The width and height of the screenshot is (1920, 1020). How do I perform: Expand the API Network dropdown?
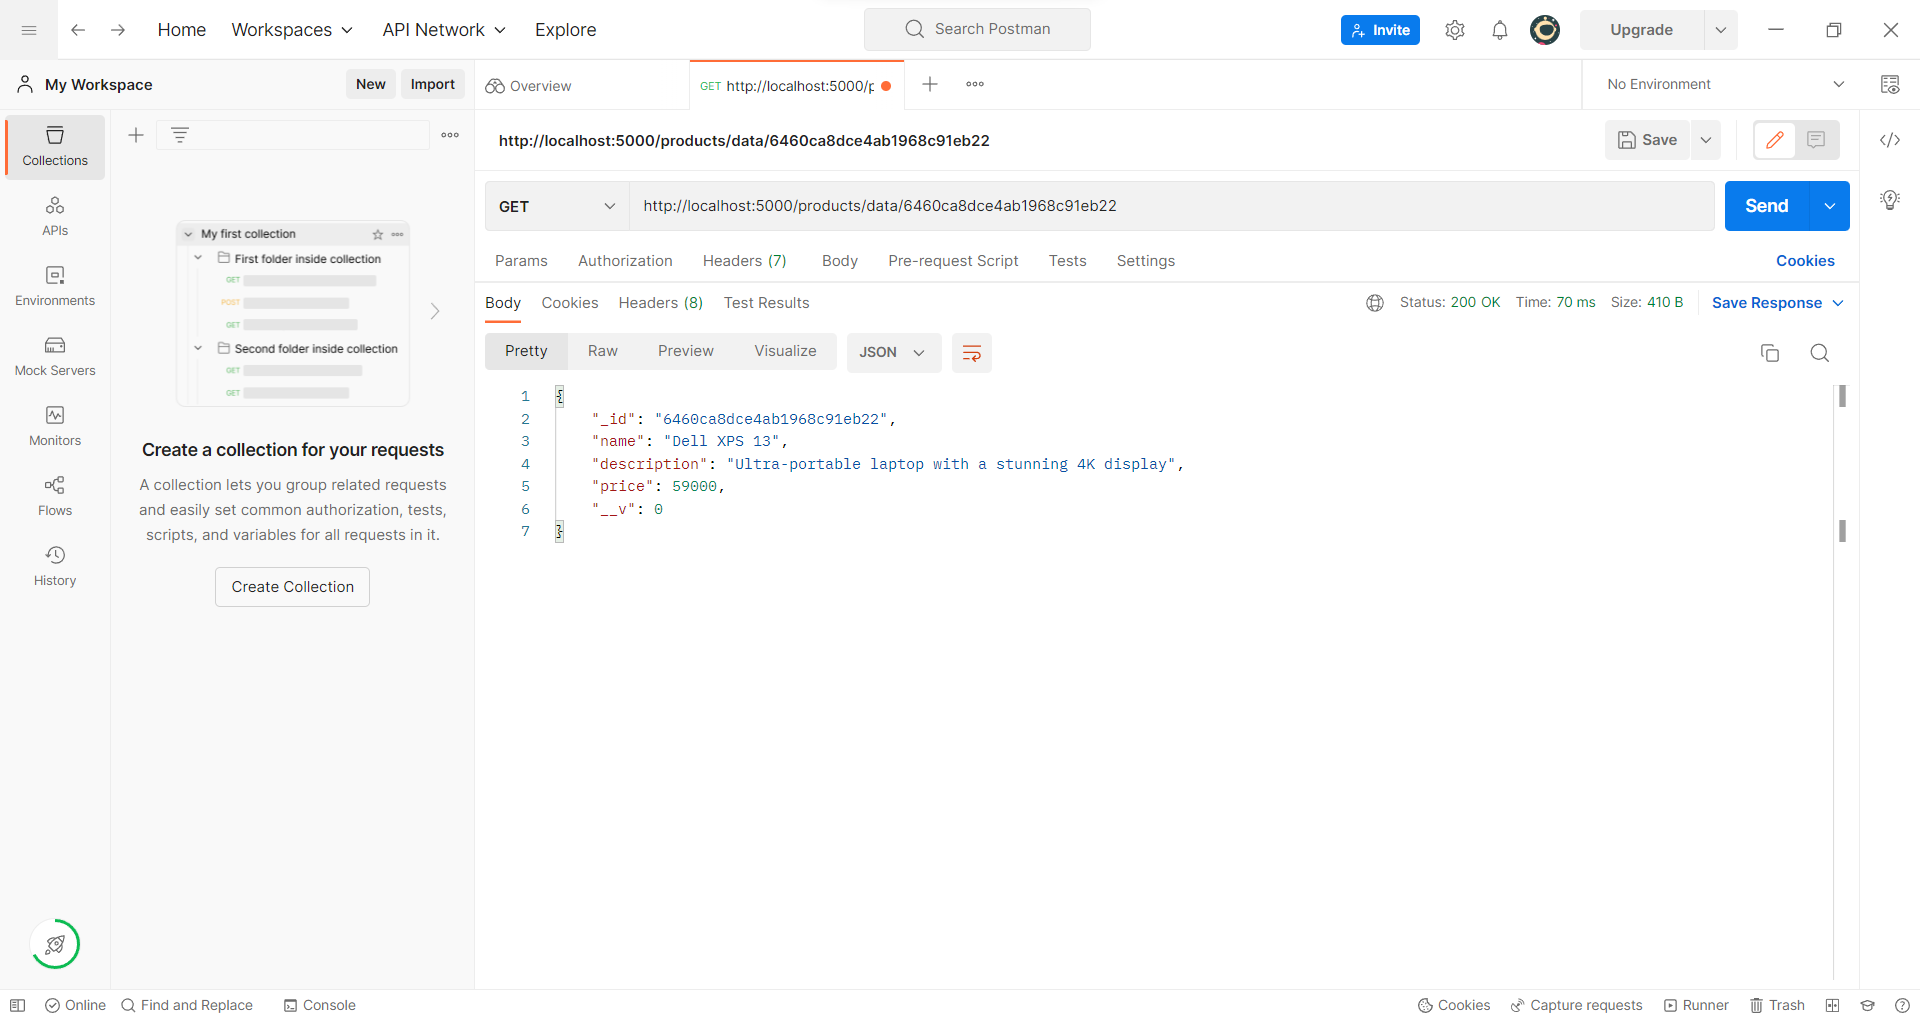click(x=444, y=30)
